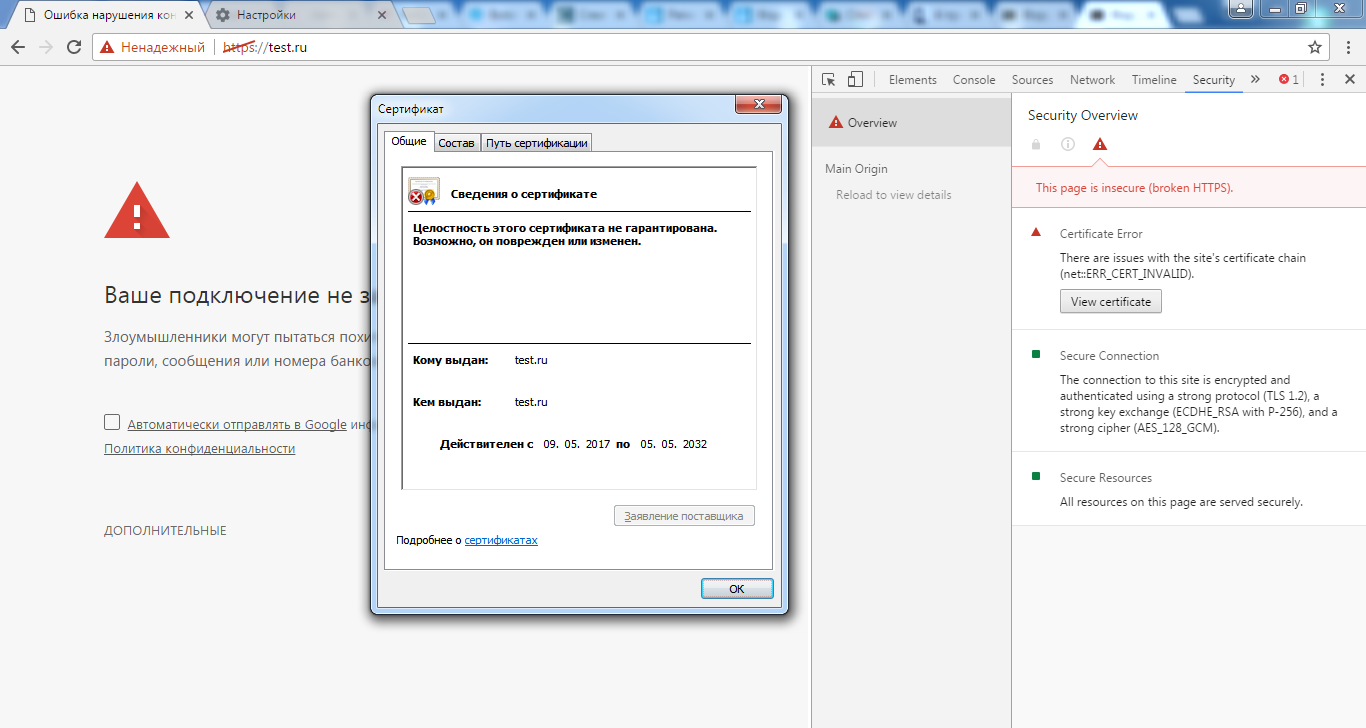Open the Путь сертификации tab
The width and height of the screenshot is (1366, 728).
[537, 143]
